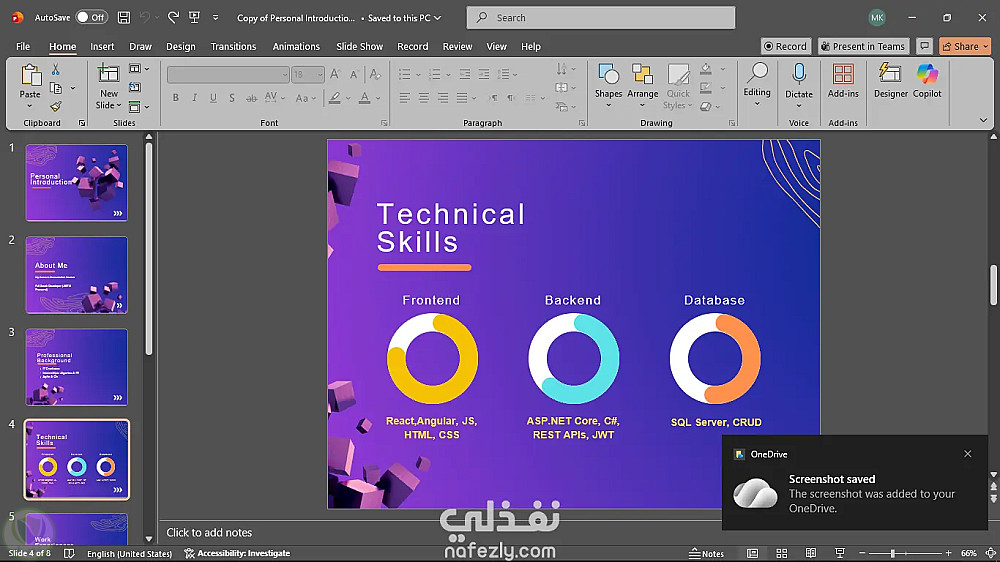Viewport: 1000px width, 562px height.
Task: Switch to the Slide Show tab
Action: [x=360, y=46]
